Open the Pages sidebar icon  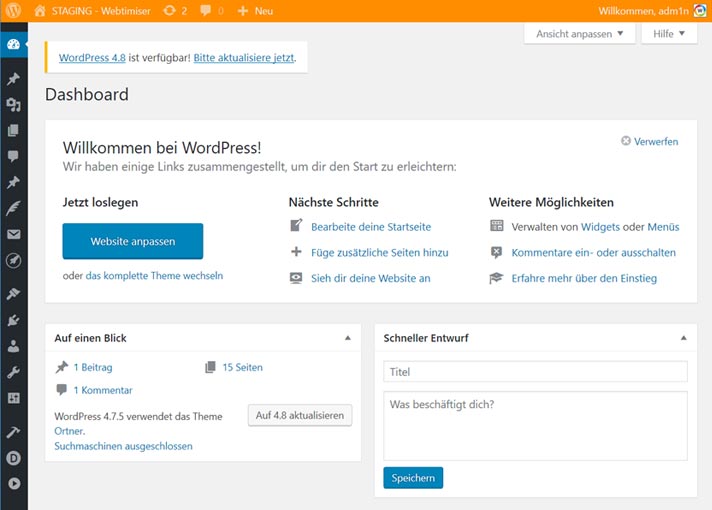click(x=14, y=131)
